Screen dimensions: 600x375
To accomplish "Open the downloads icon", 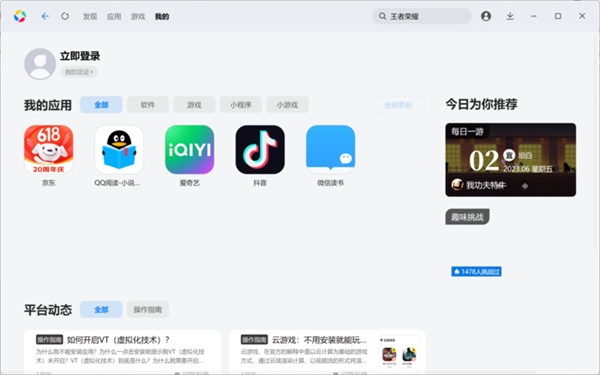I will click(x=510, y=16).
